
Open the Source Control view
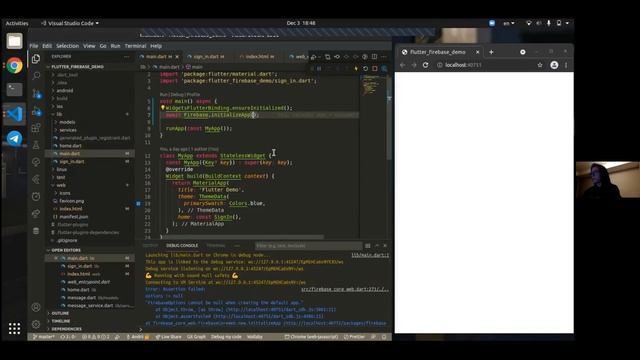(36, 93)
